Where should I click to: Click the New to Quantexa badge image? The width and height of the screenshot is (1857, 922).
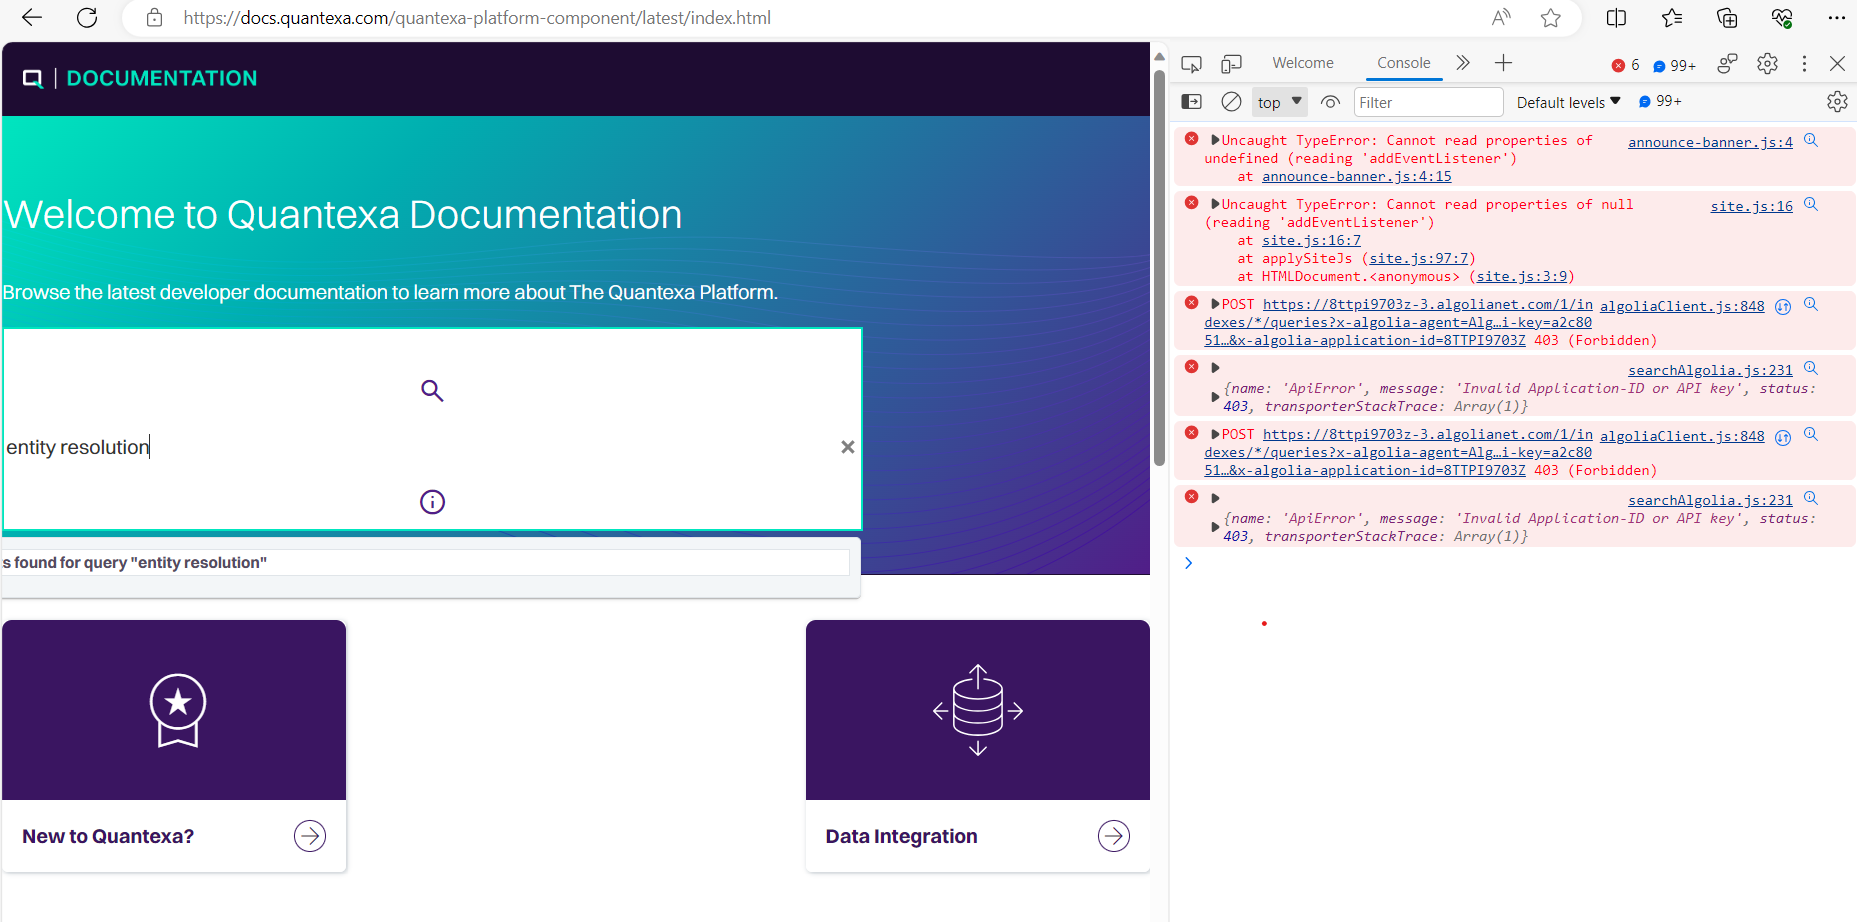tap(178, 710)
